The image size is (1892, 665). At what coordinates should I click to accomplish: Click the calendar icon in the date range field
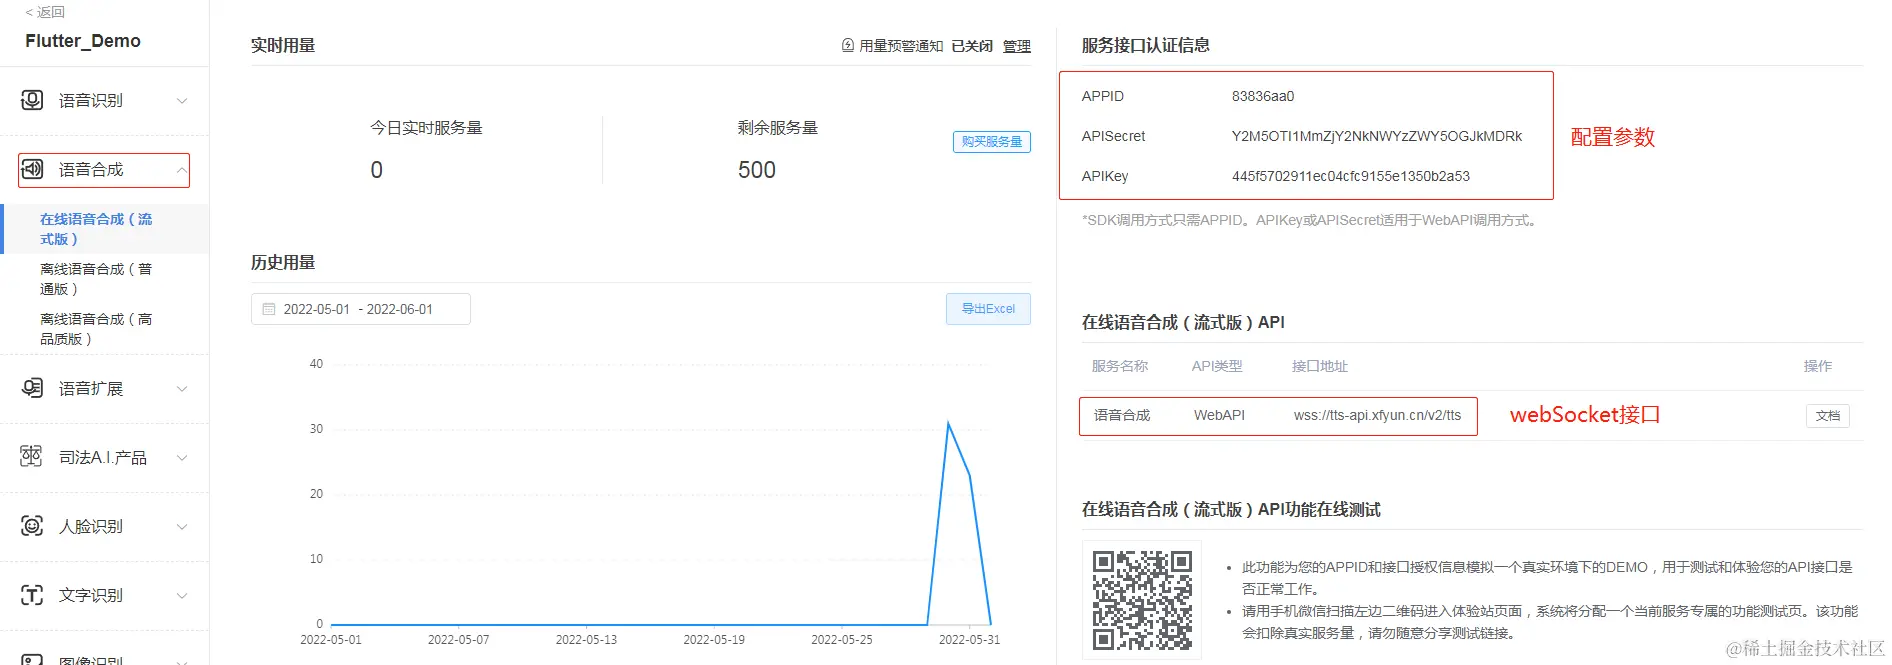point(269,309)
